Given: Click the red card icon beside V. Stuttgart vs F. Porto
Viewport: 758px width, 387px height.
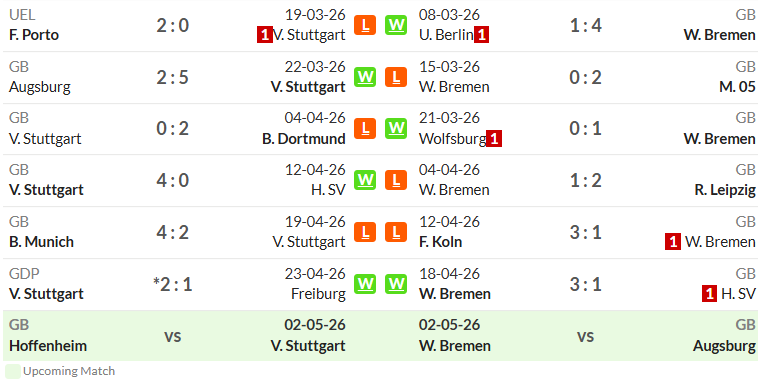Looking at the screenshot, I should pyautogui.click(x=264, y=35).
